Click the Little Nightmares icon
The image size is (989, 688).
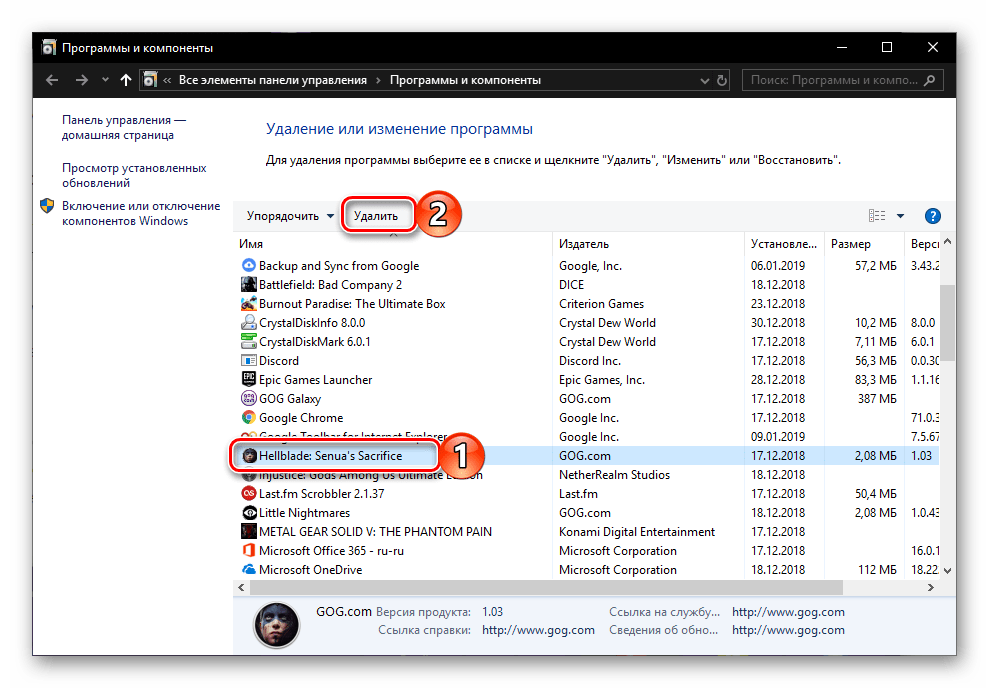tap(249, 513)
